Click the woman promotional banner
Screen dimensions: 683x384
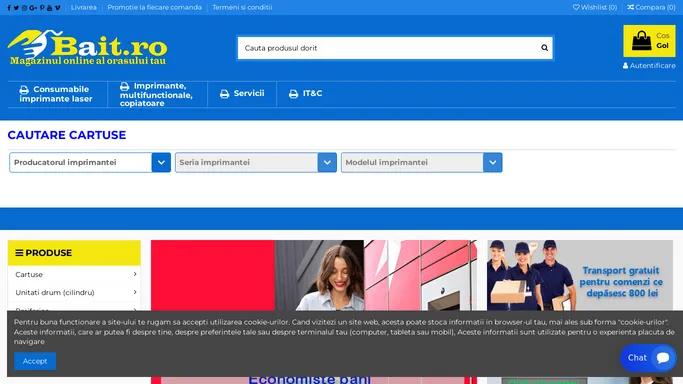(x=314, y=275)
